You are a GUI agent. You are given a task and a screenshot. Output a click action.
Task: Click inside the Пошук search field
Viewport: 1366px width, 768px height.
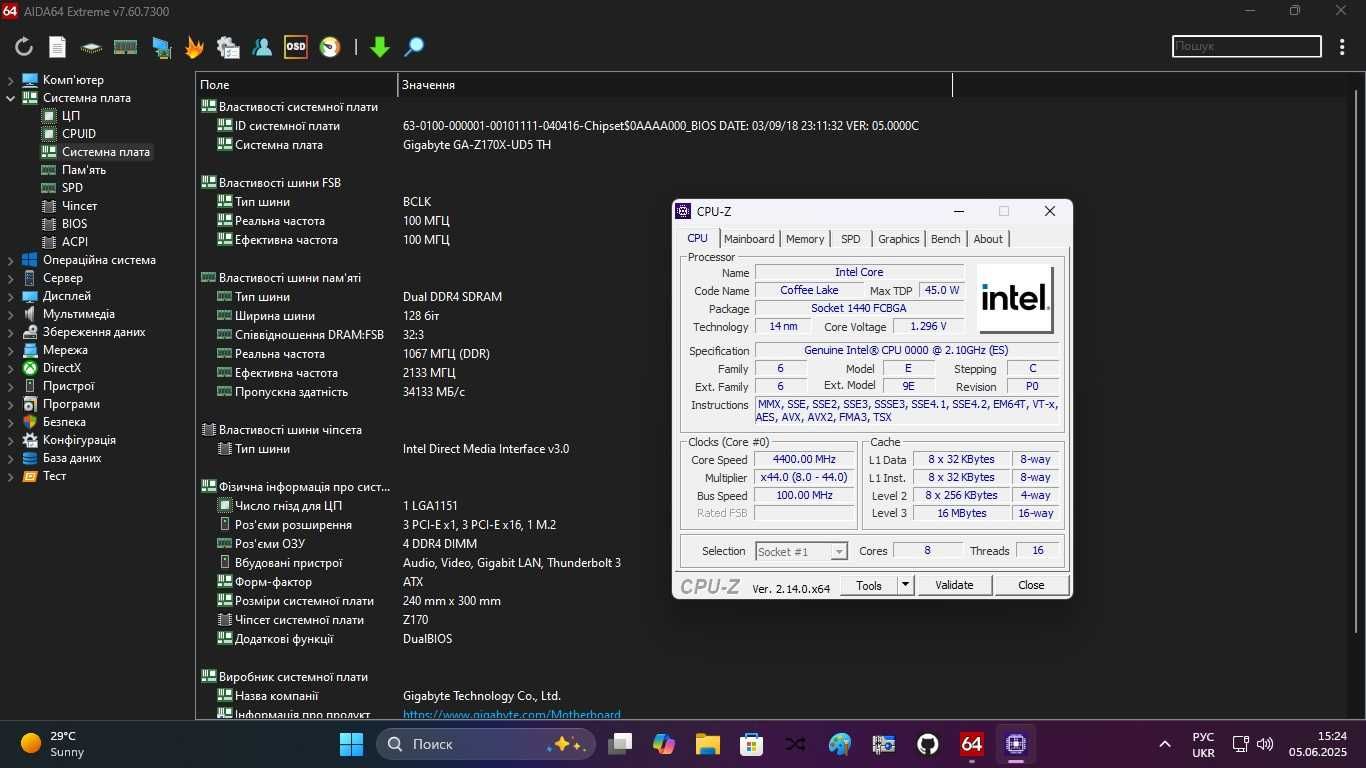(1247, 46)
